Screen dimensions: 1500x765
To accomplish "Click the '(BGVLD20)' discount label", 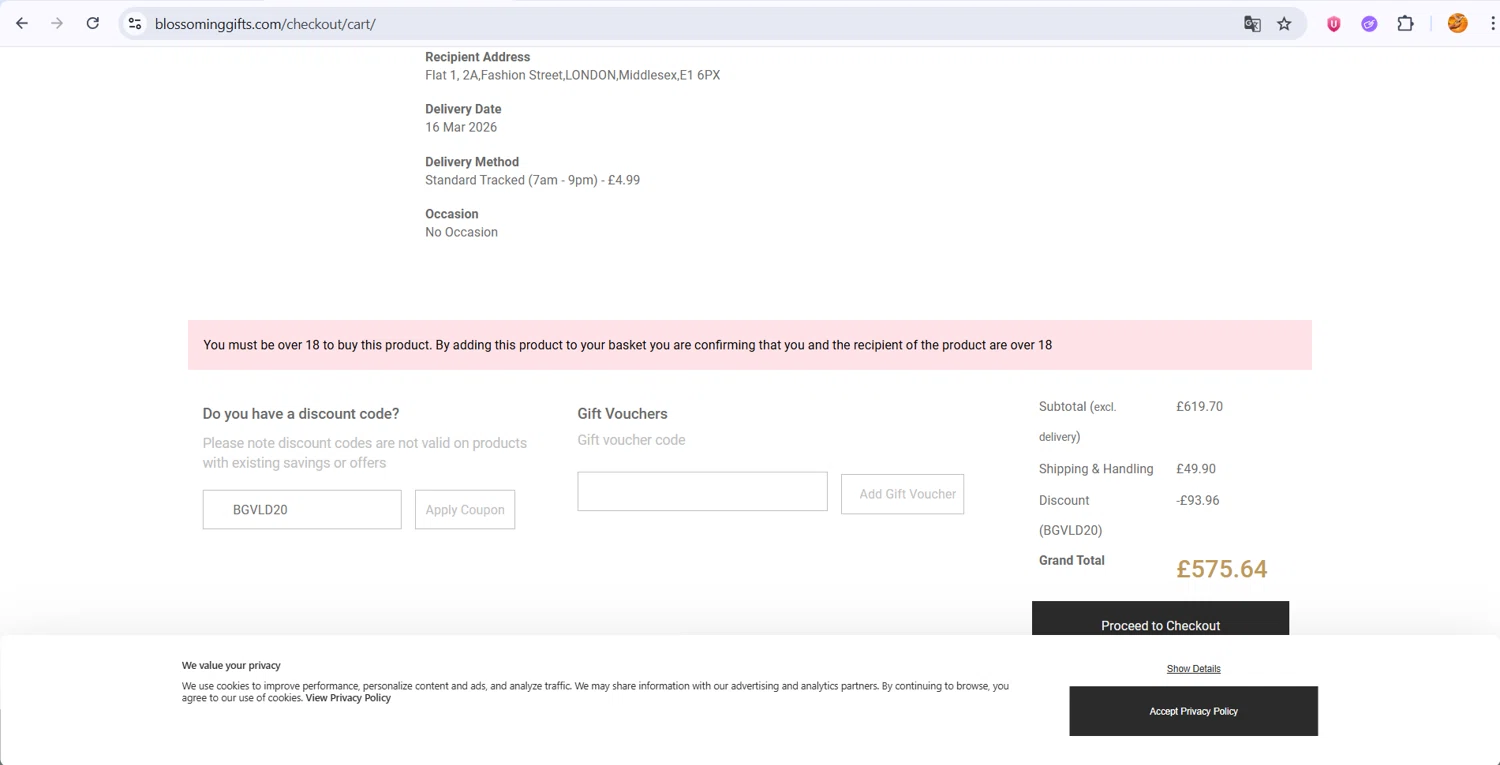I will click(x=1070, y=531).
